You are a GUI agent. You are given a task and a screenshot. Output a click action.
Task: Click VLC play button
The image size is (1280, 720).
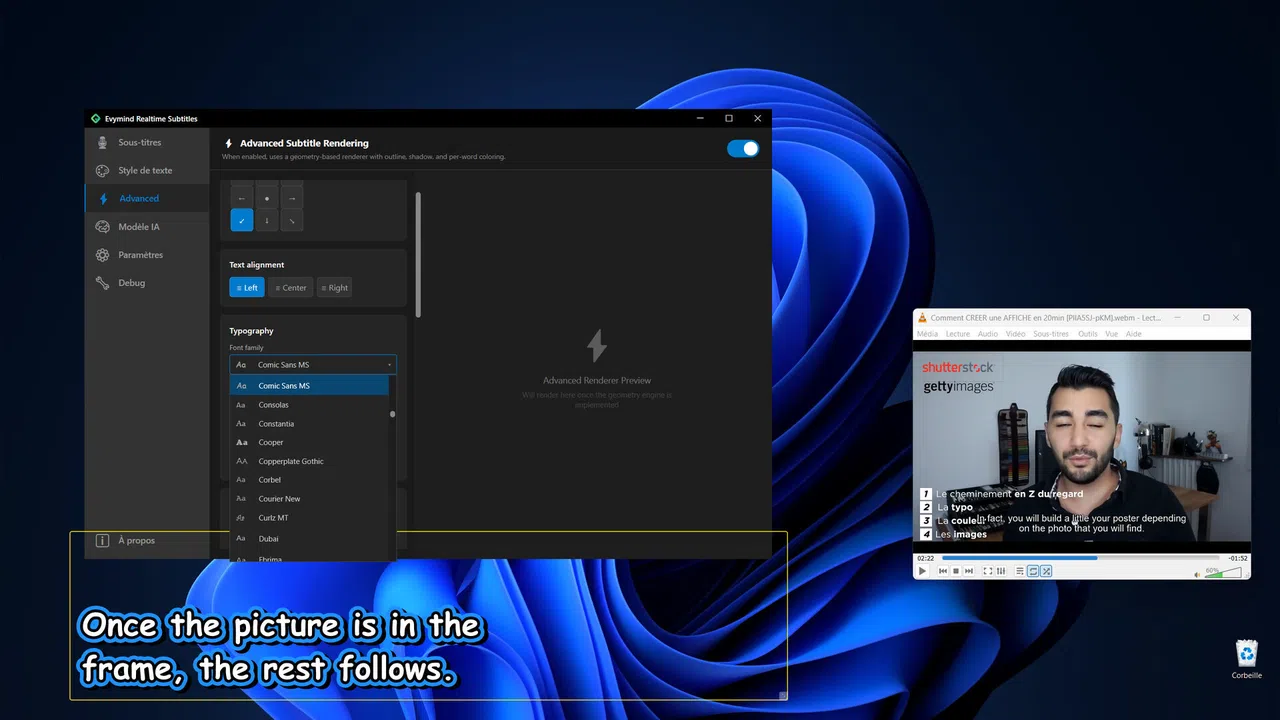[x=922, y=571]
